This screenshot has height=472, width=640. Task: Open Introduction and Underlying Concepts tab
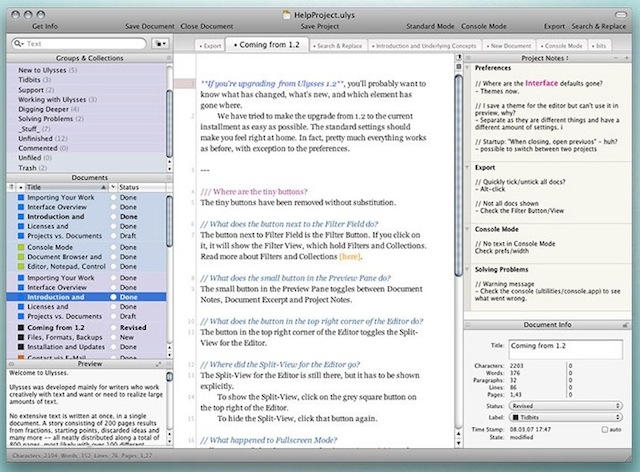424,46
